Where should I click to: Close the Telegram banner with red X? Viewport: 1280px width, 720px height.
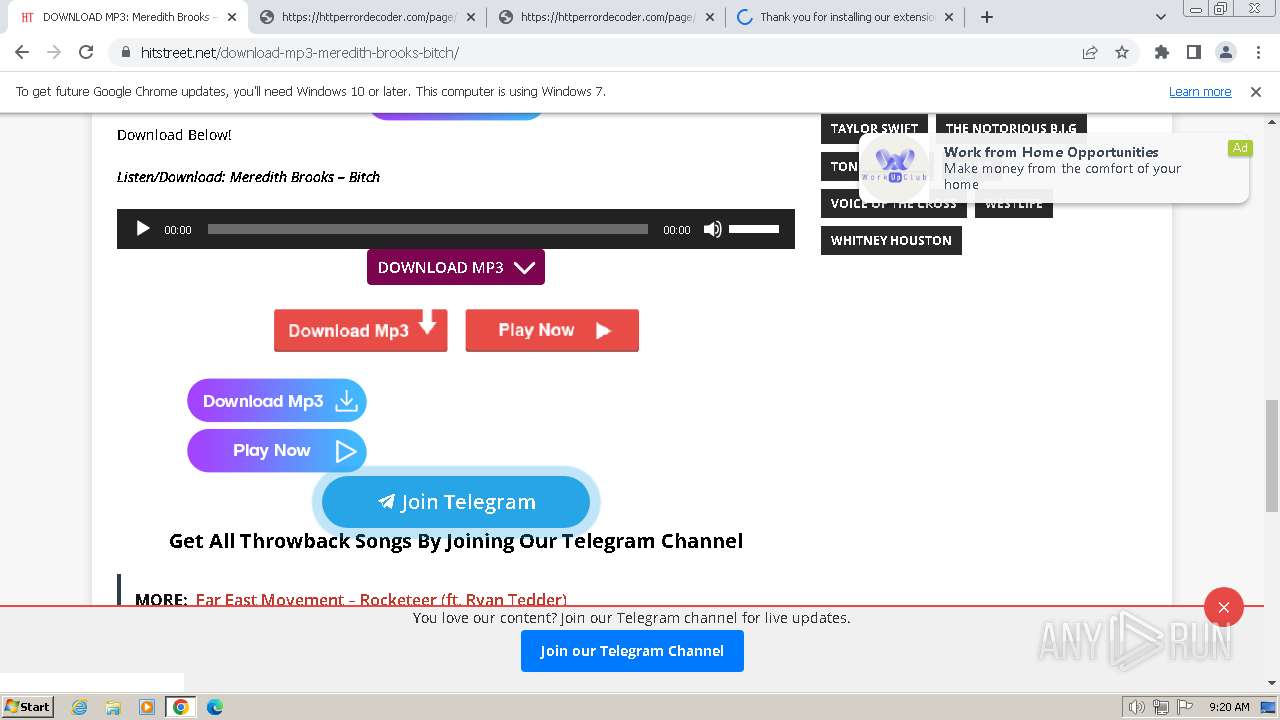[1223, 607]
